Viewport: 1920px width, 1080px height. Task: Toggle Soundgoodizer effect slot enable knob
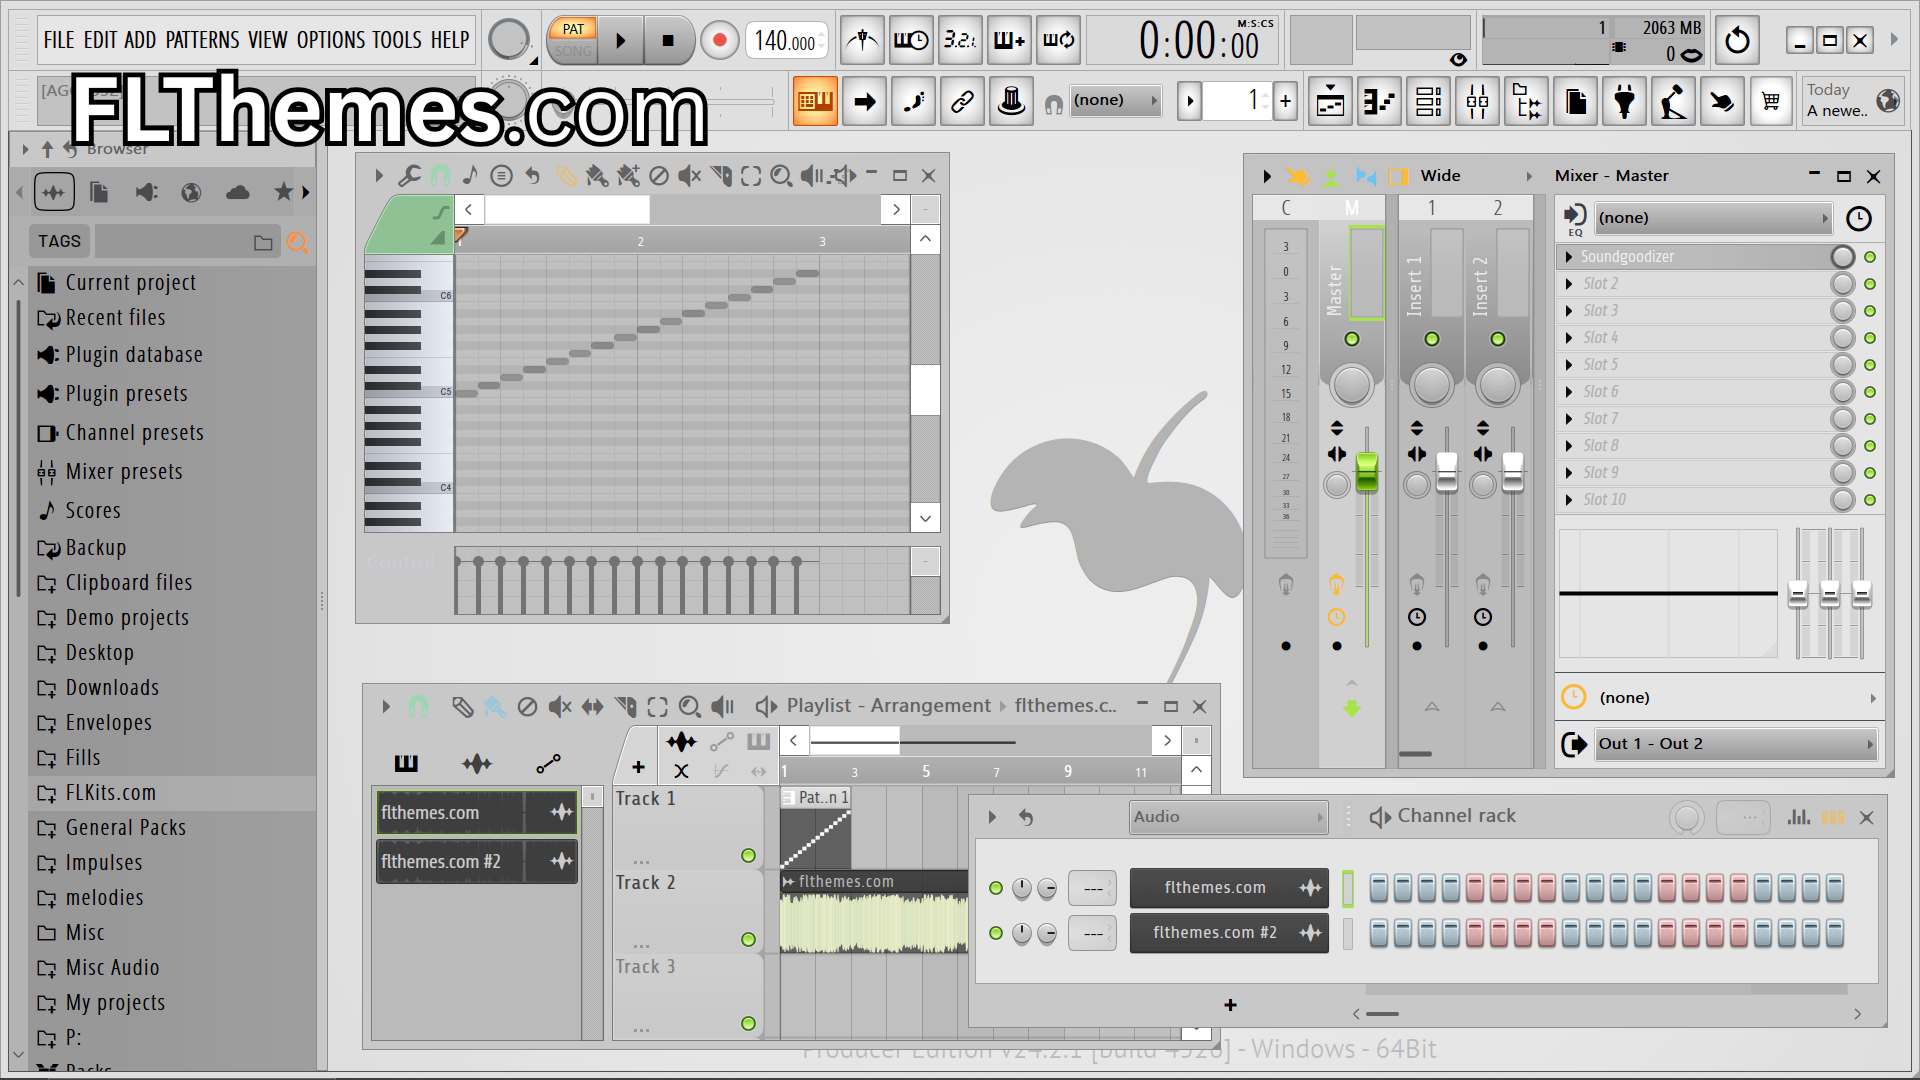tap(1842, 257)
